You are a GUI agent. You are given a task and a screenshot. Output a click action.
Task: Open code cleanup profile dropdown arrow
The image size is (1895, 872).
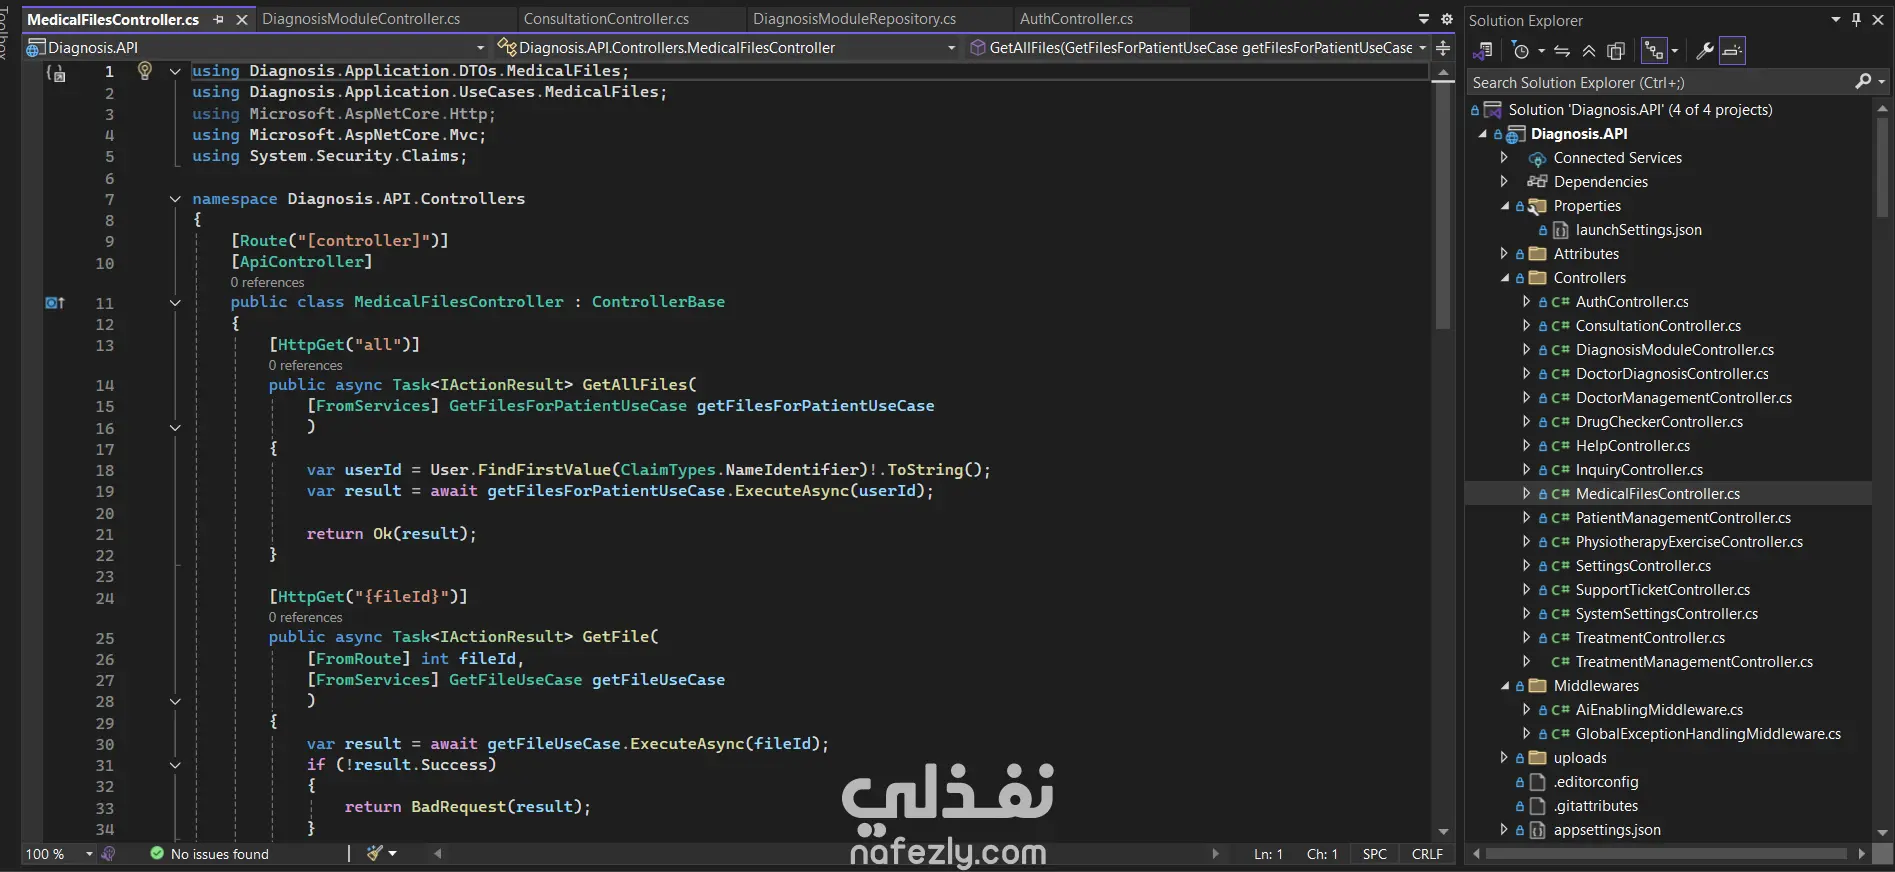click(393, 854)
